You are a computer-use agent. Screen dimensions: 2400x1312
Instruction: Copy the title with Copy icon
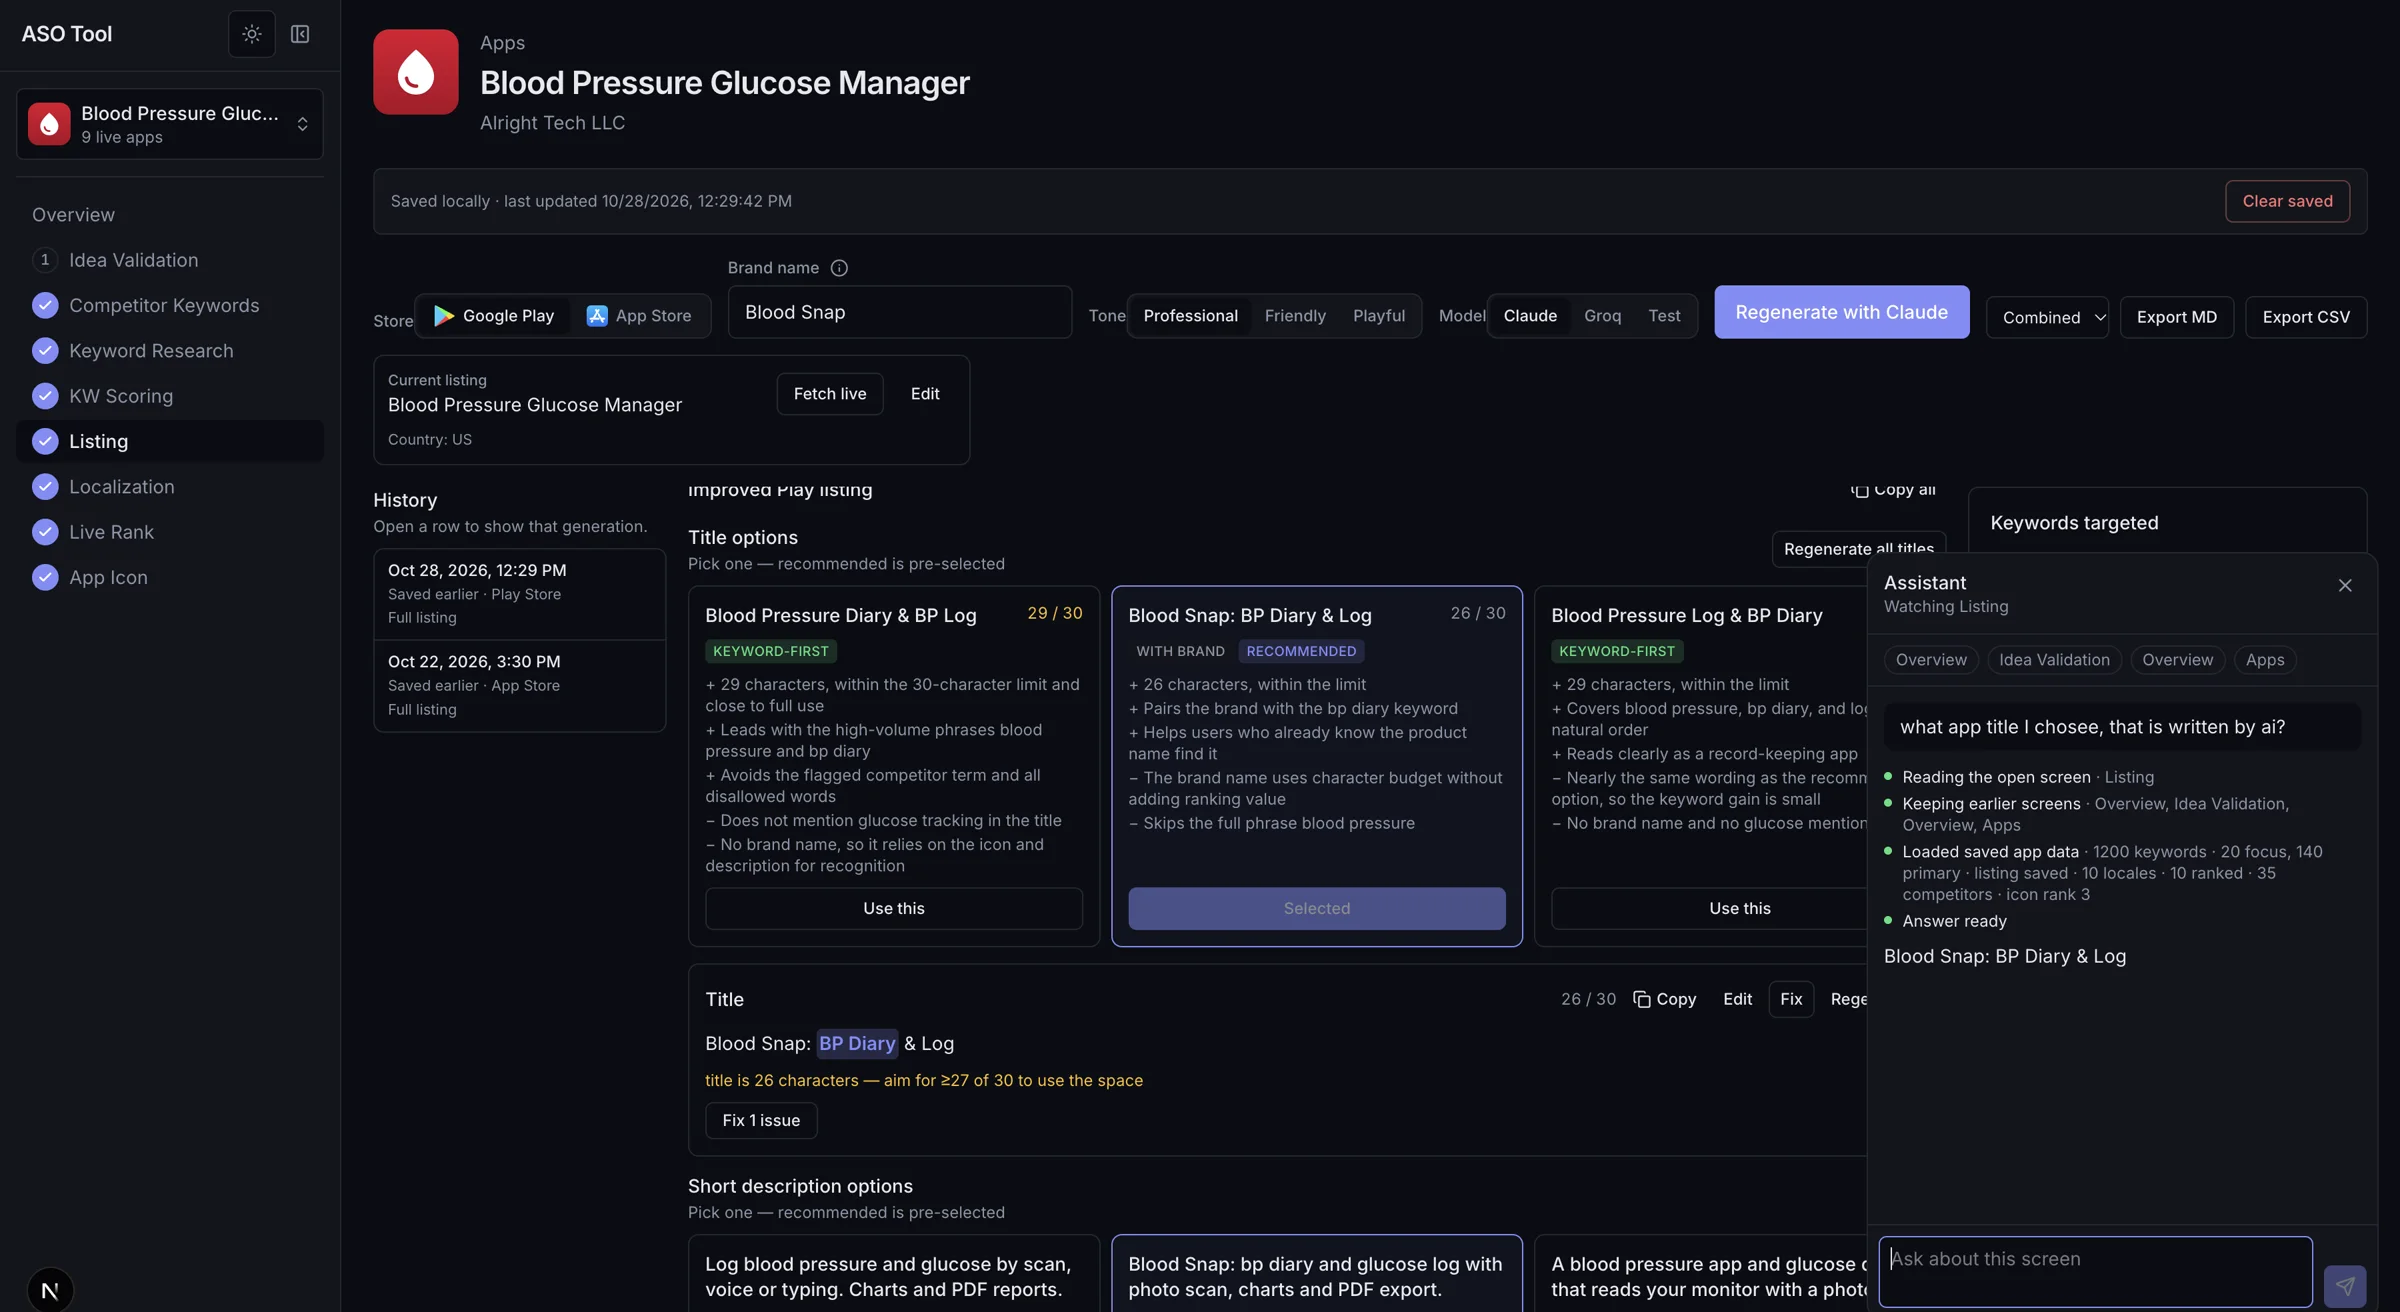tap(1665, 999)
